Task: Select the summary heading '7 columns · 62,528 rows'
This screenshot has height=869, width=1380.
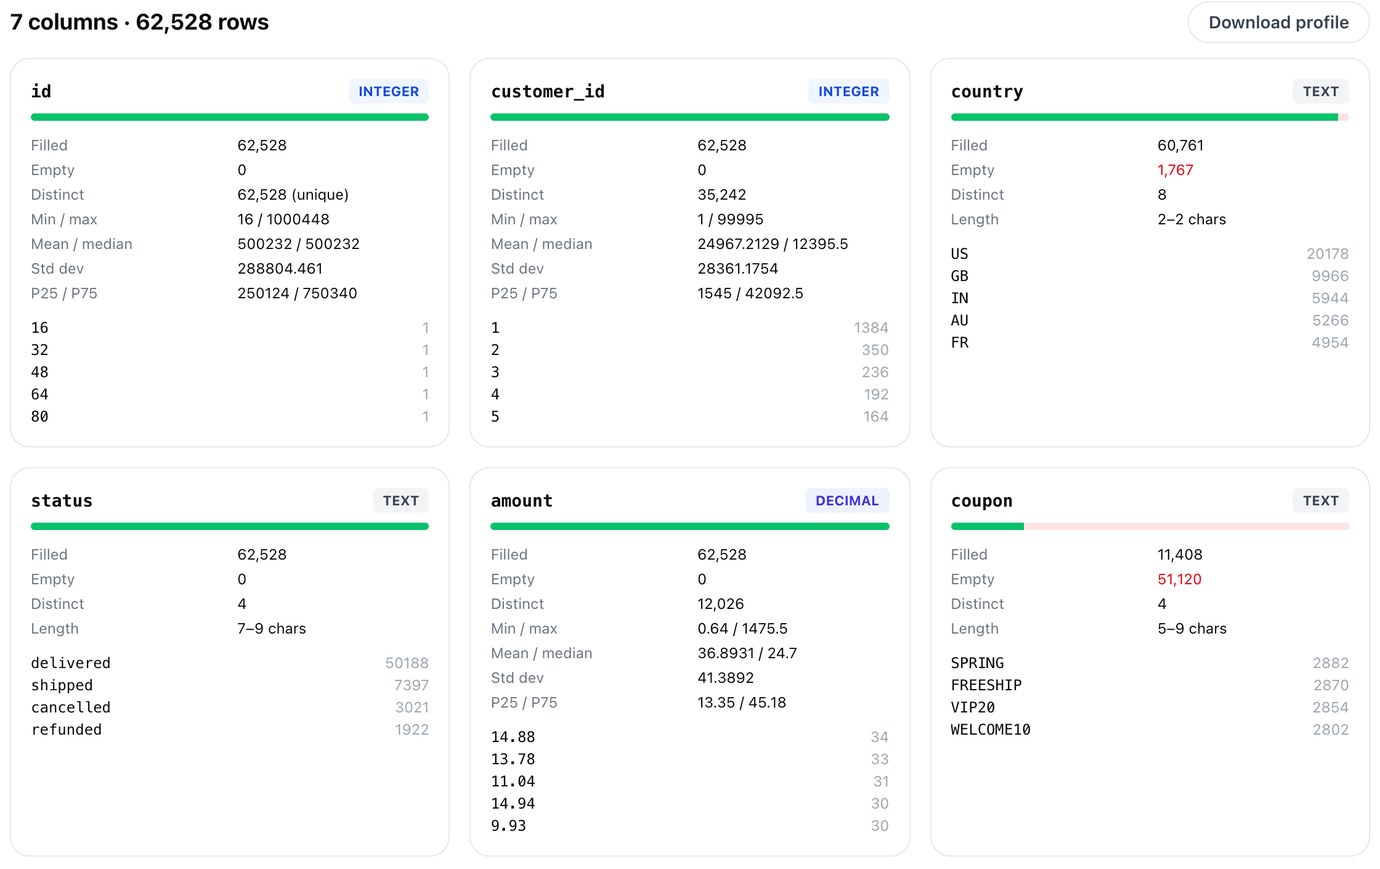Action: 140,22
